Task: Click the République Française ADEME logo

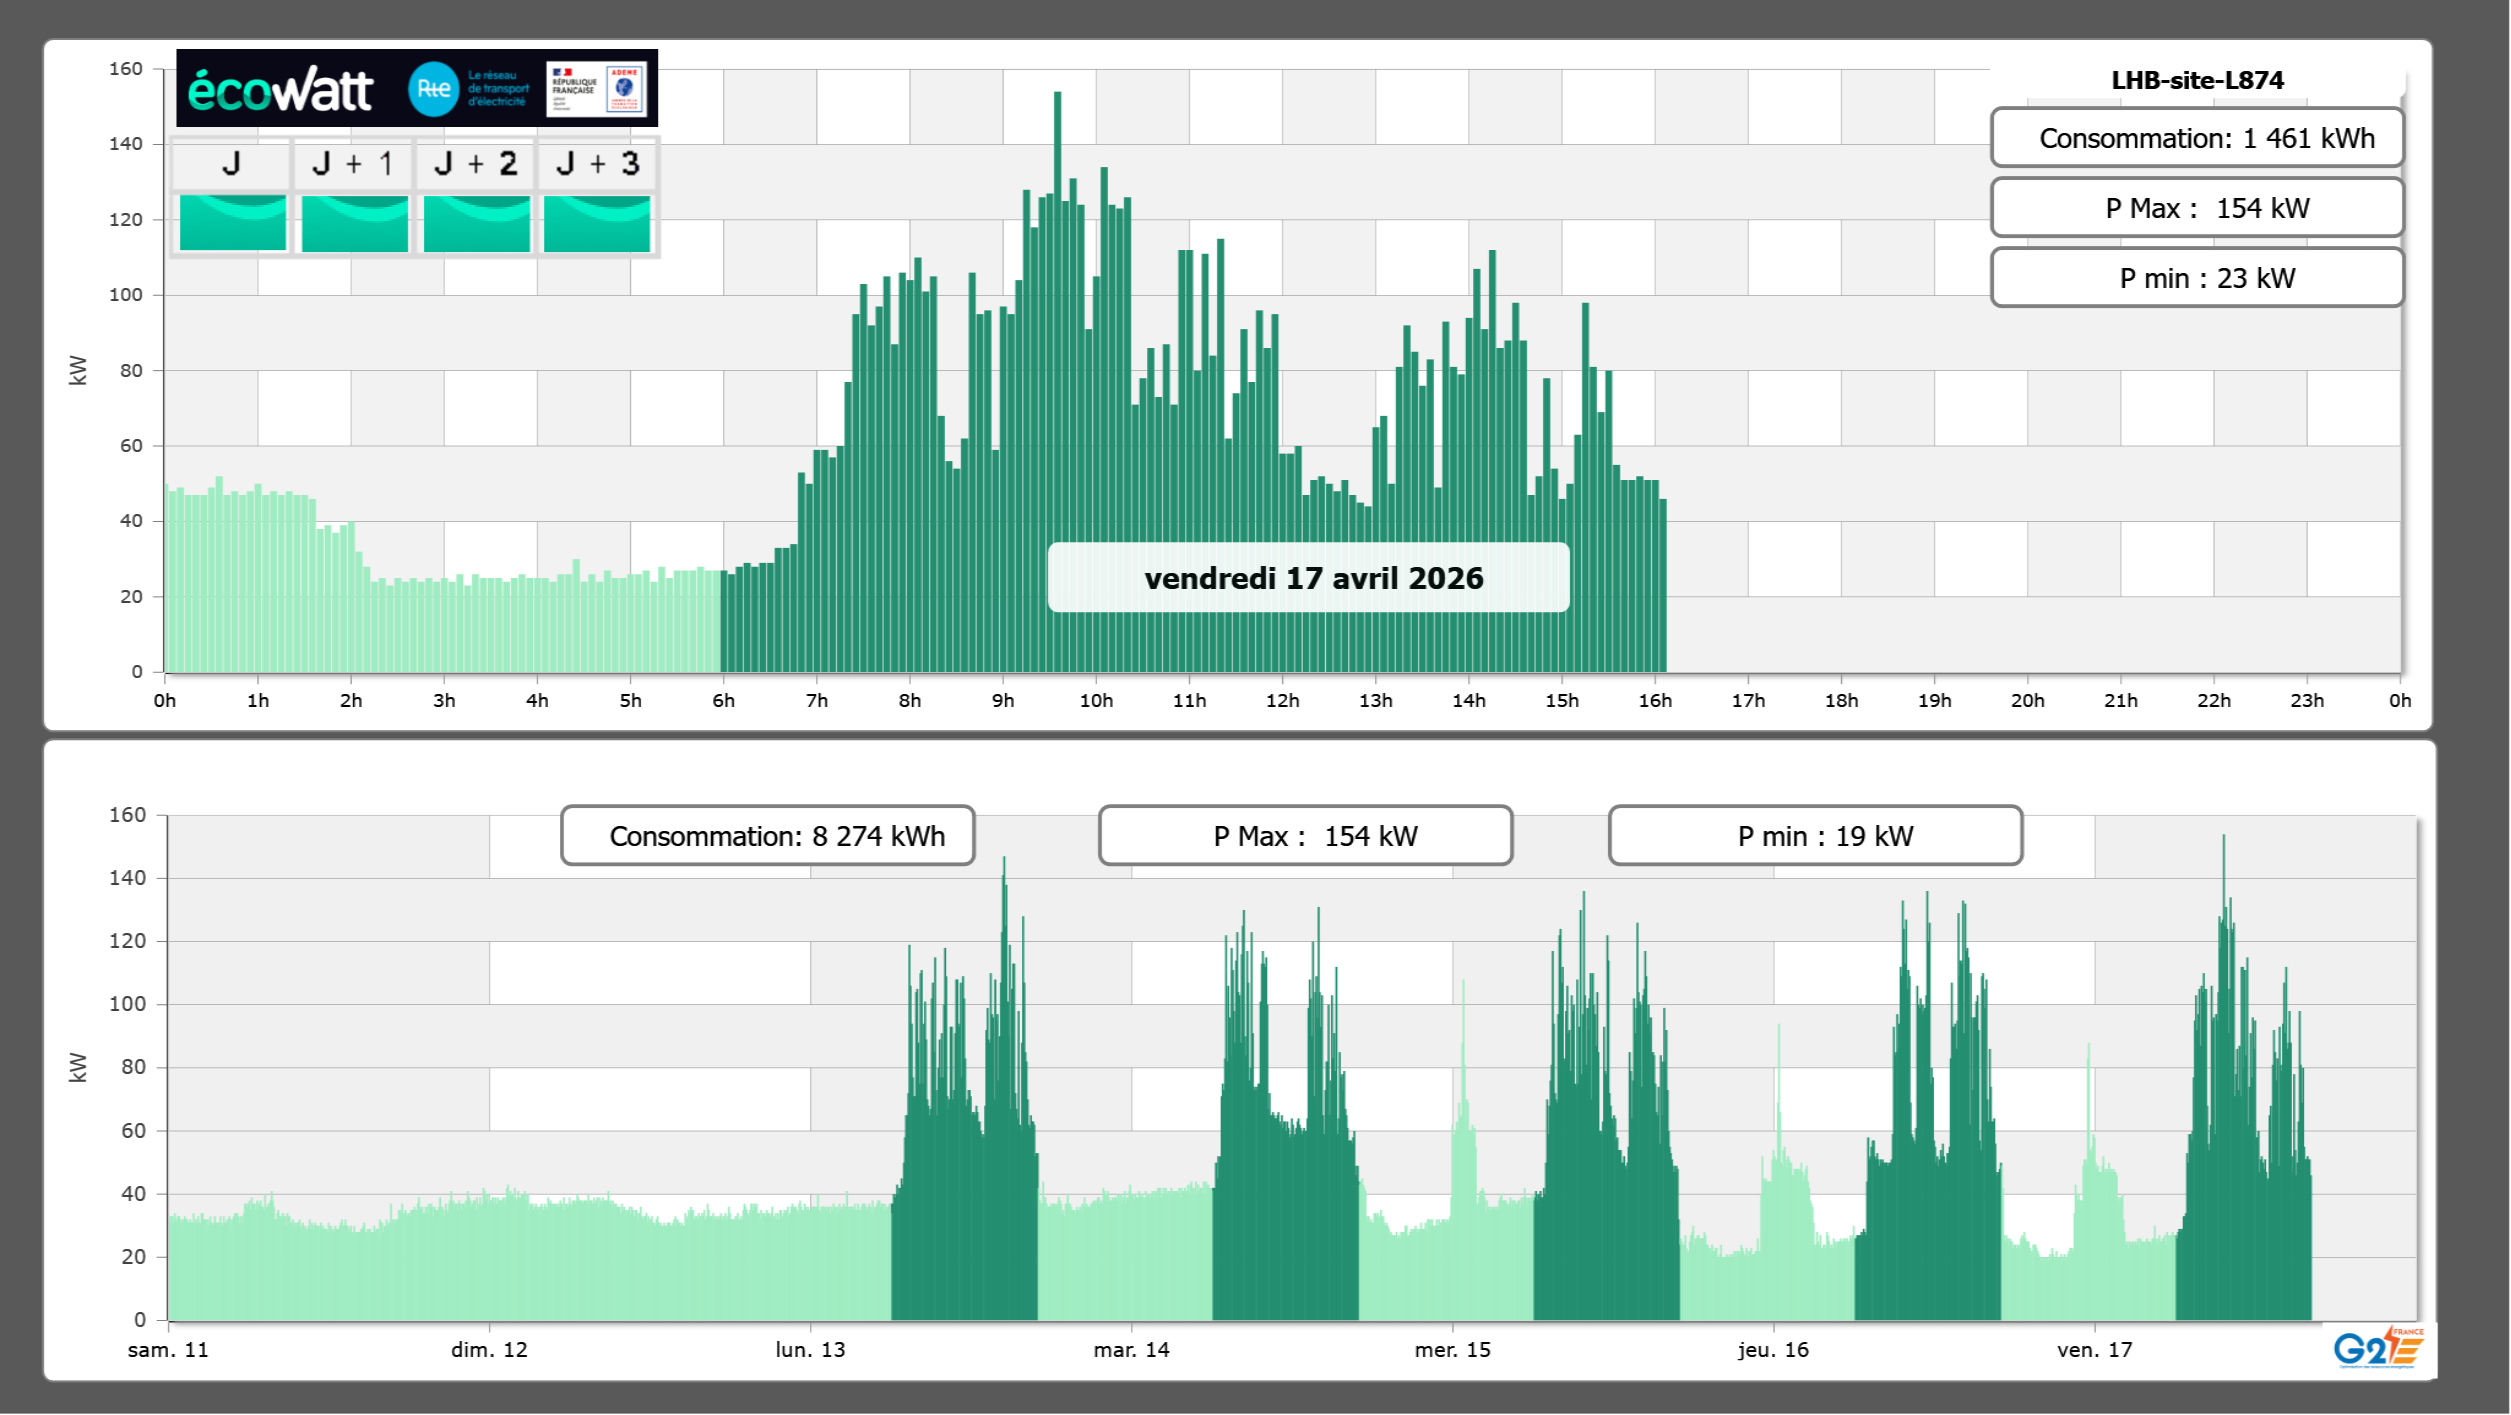Action: pyautogui.click(x=596, y=89)
